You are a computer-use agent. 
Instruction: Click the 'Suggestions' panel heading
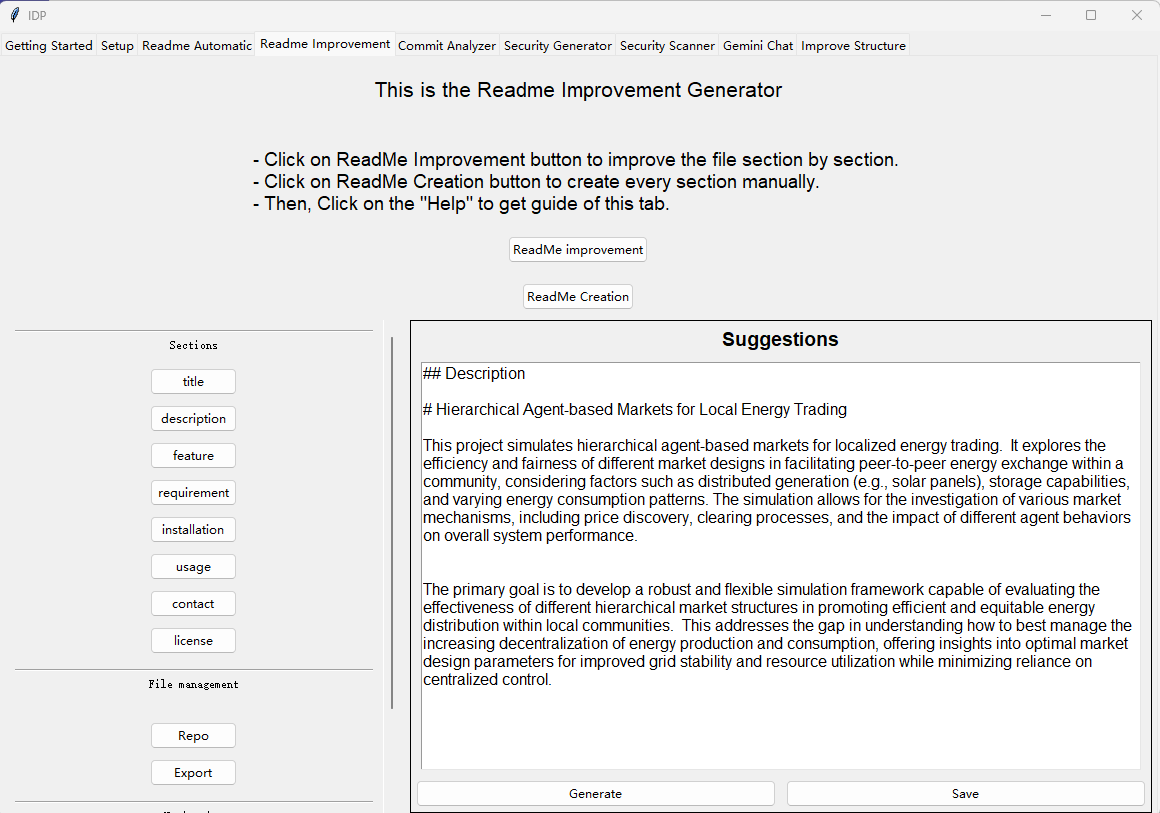(780, 340)
